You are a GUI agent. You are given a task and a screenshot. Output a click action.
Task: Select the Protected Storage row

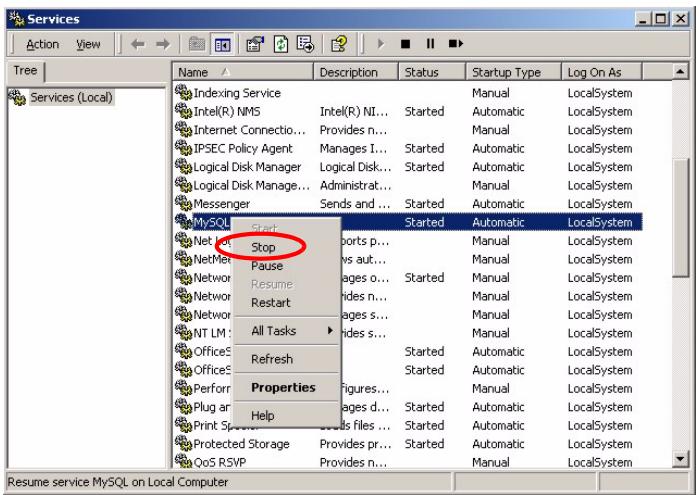[x=407, y=444]
